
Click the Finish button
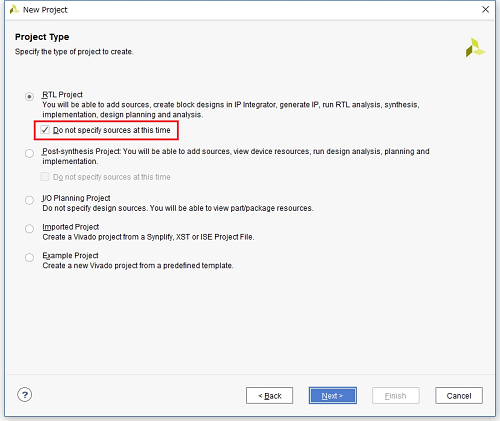[396, 396]
